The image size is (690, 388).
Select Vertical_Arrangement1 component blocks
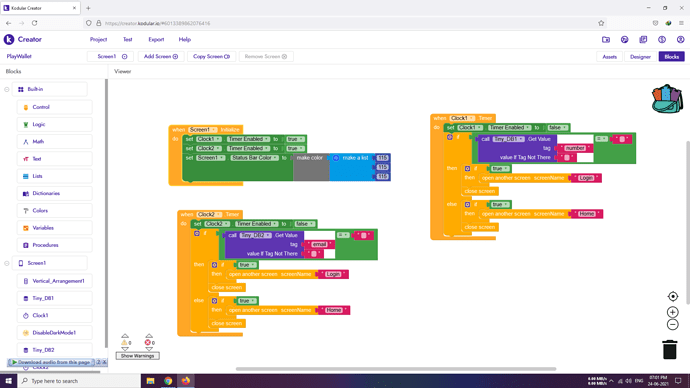[54, 281]
